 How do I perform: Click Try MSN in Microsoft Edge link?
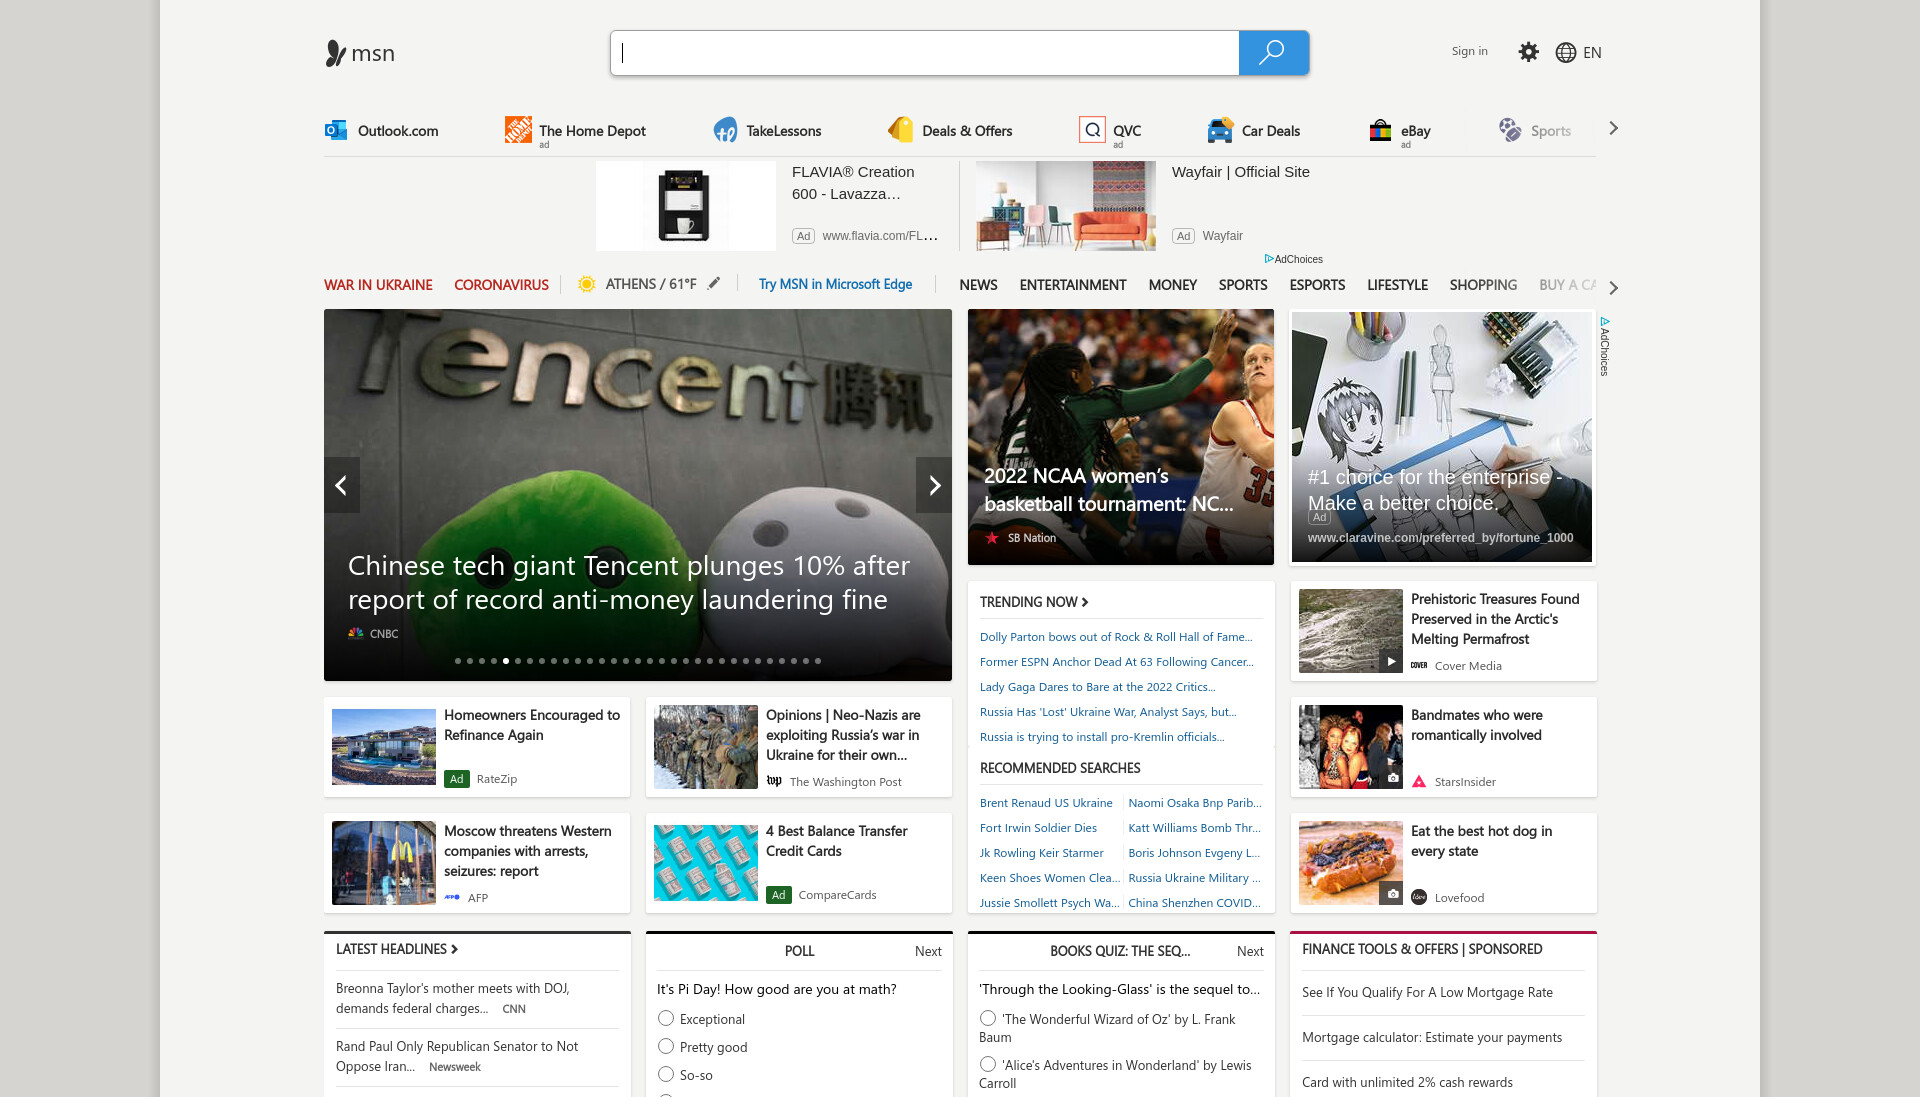click(x=835, y=284)
